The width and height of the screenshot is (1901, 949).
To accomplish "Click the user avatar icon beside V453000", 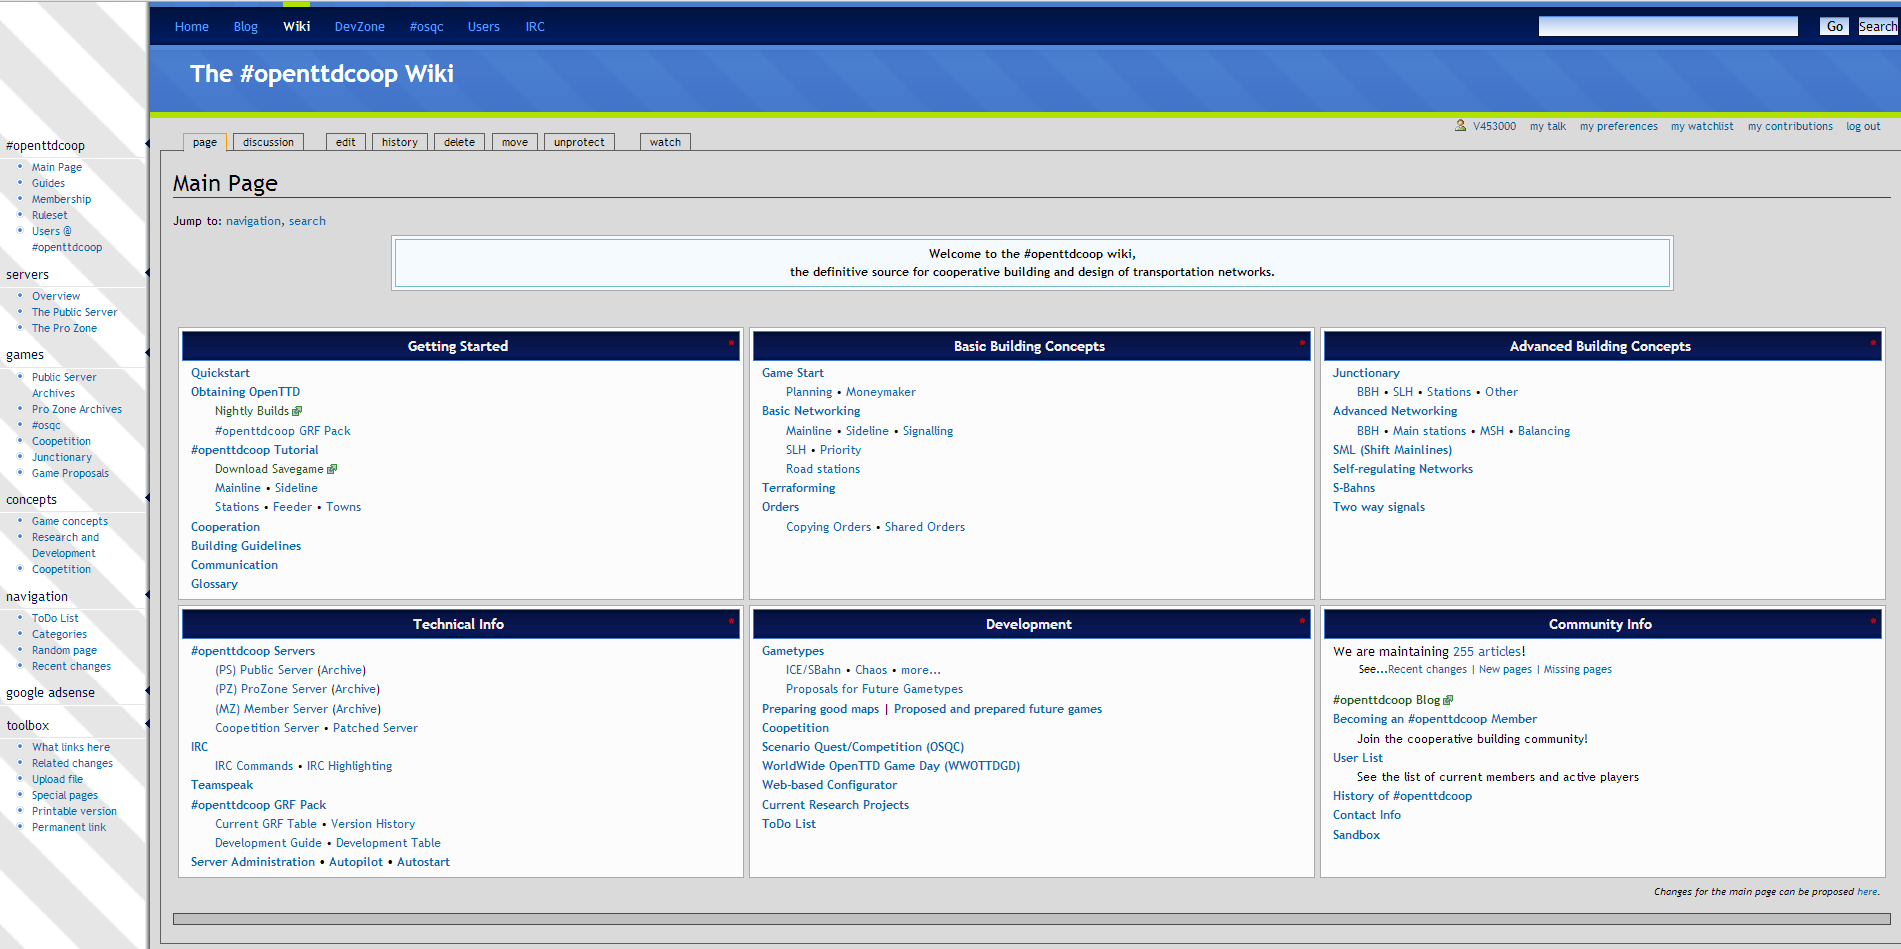I will tap(1460, 126).
